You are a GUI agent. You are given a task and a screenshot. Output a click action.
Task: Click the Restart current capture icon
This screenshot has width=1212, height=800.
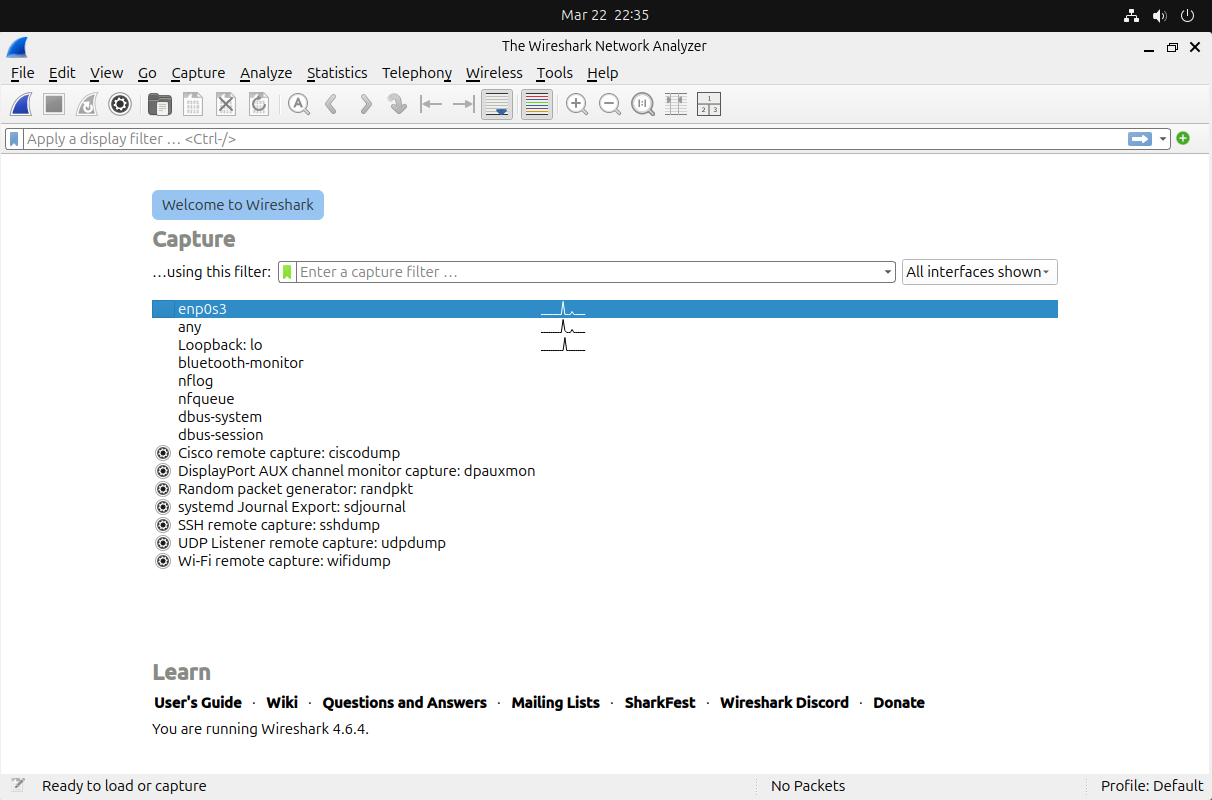[x=87, y=104]
